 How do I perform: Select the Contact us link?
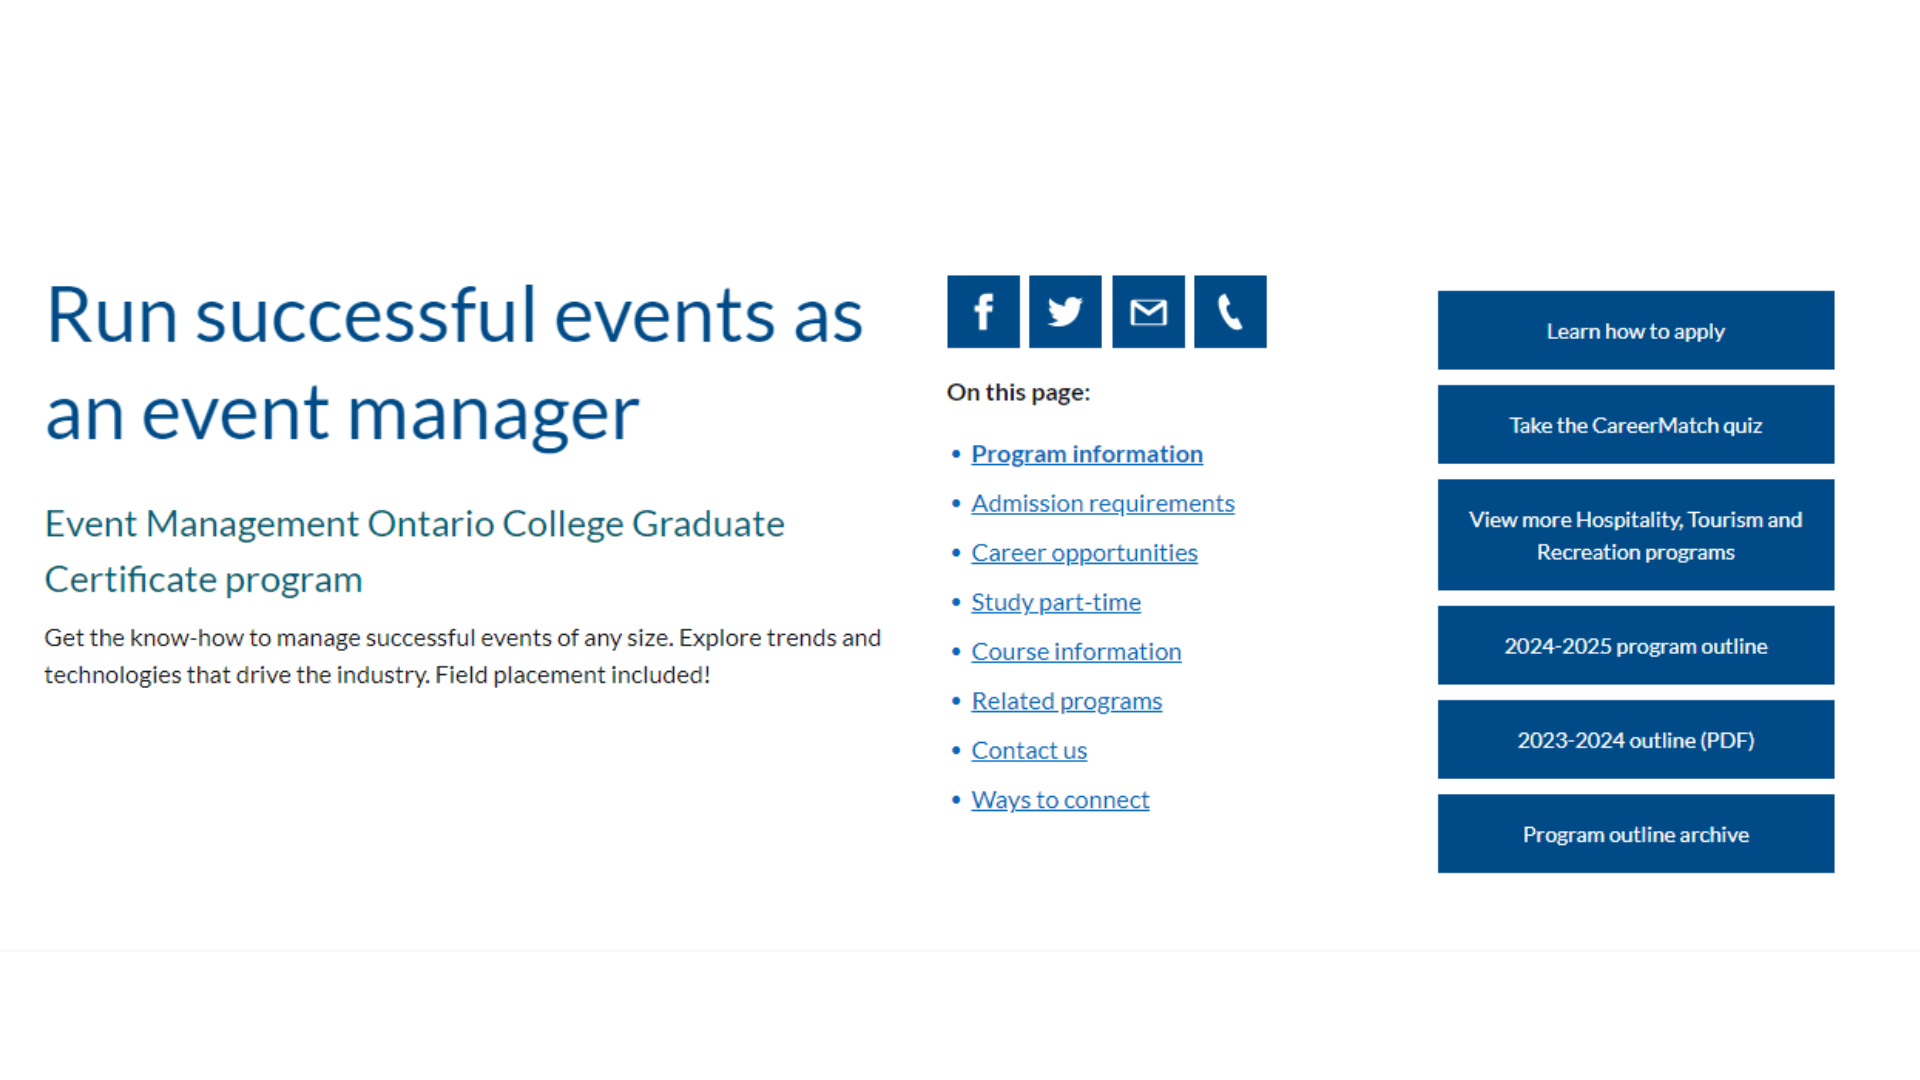tap(1028, 751)
